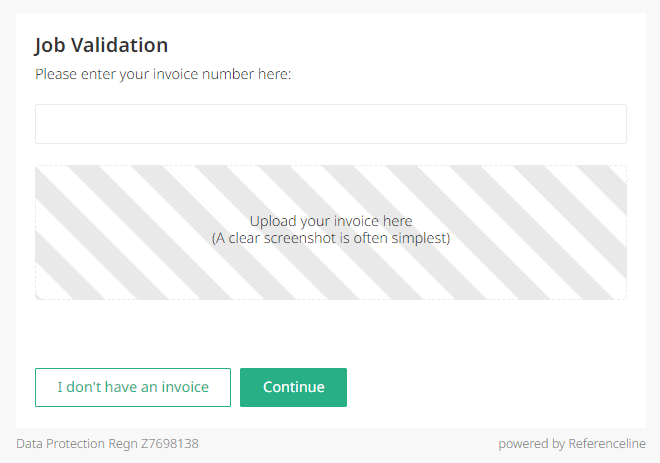Select the "Job Validation" heading
The image size is (660, 463).
point(101,45)
